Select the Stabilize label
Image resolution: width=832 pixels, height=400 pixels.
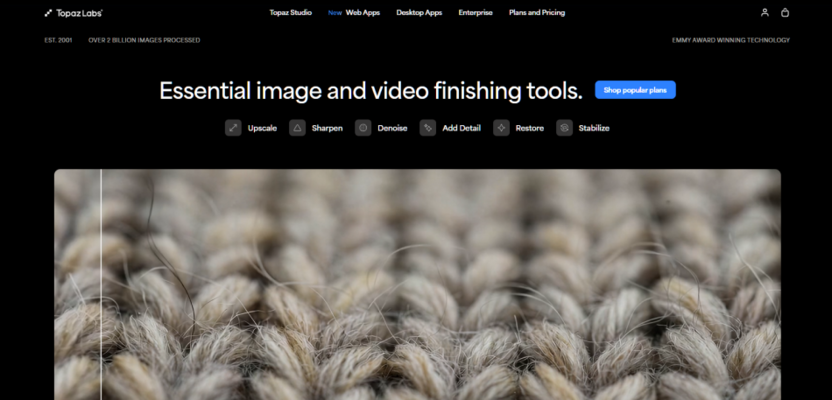(594, 128)
